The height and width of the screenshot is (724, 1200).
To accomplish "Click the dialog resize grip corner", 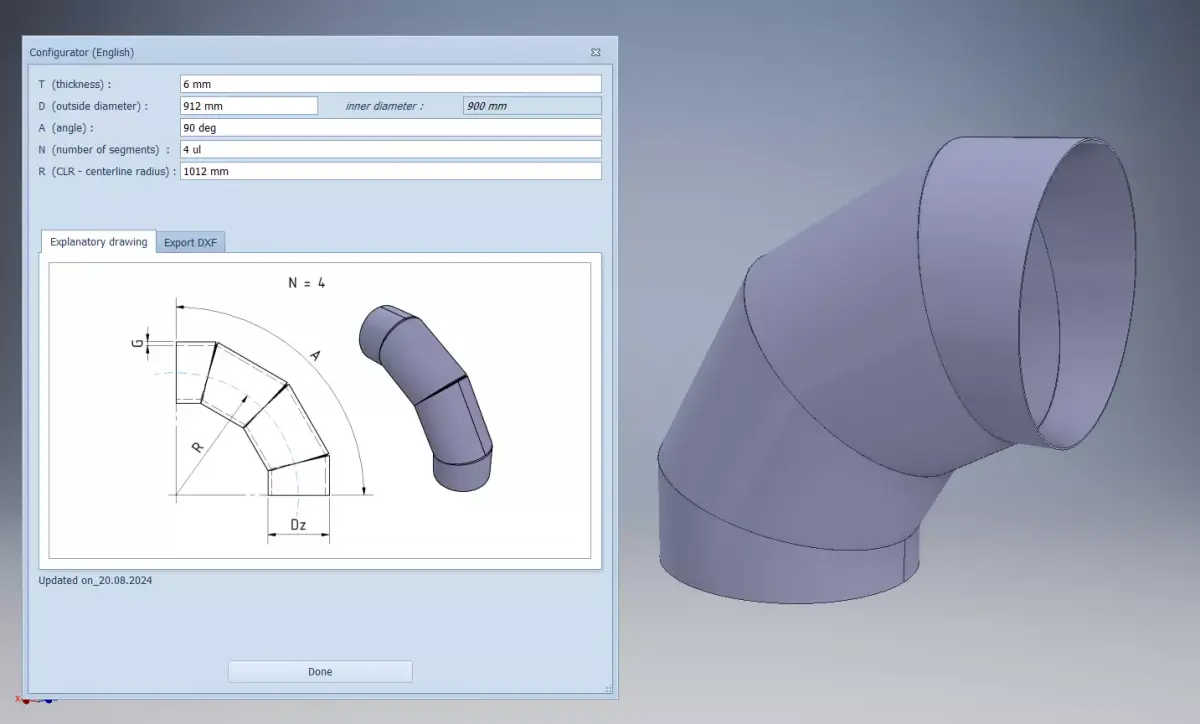I will point(609,689).
